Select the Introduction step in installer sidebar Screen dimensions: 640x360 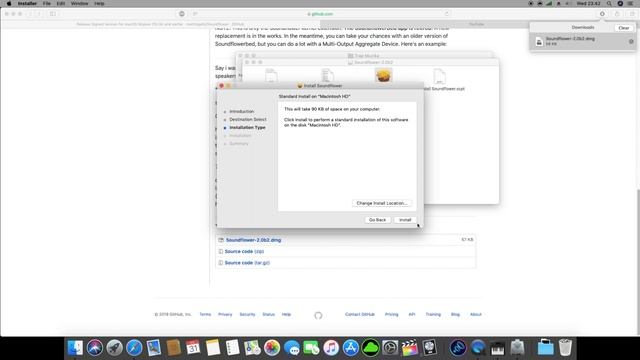coord(241,111)
